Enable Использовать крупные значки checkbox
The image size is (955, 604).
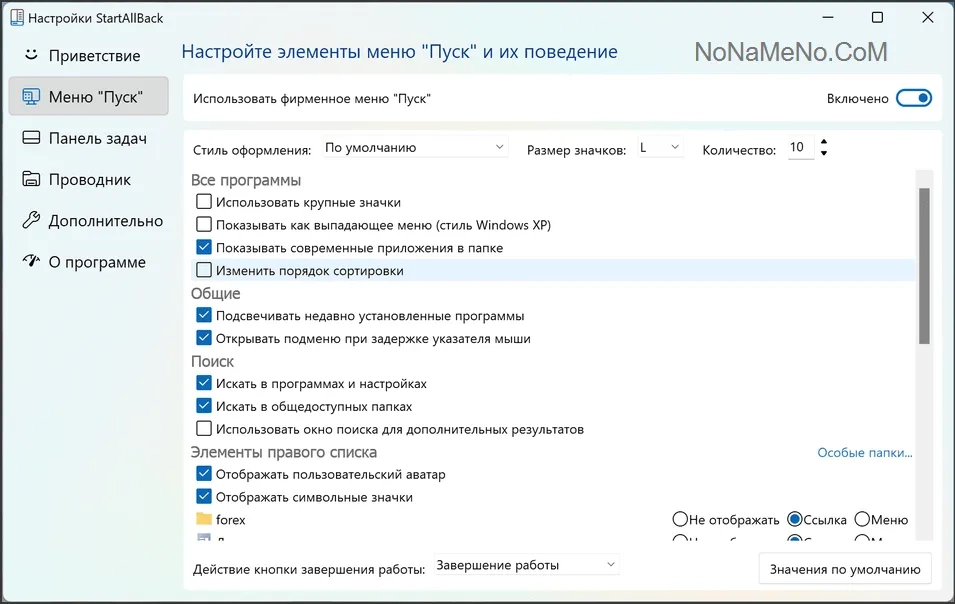click(x=204, y=202)
